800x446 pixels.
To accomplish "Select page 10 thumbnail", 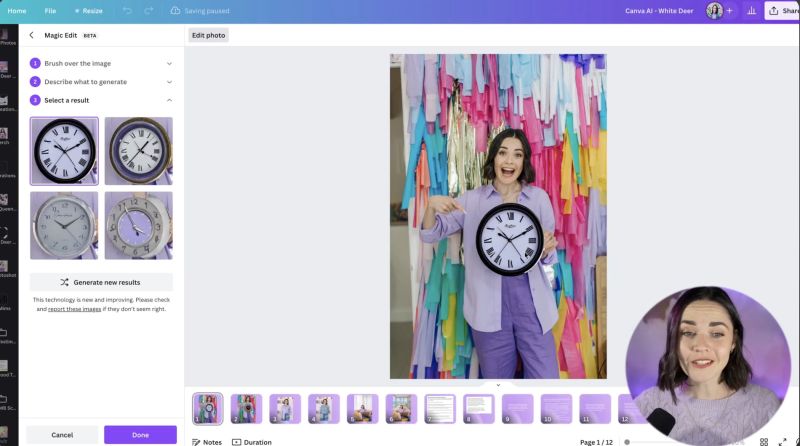I will [x=557, y=409].
